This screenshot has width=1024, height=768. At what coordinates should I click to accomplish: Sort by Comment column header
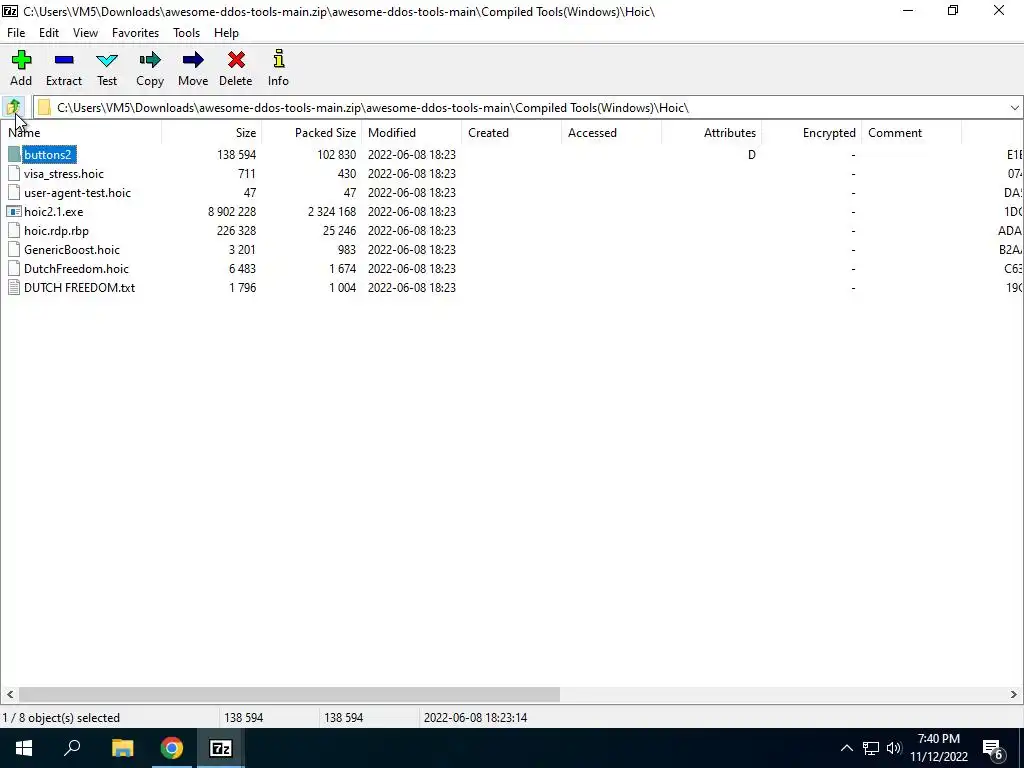coord(911,133)
